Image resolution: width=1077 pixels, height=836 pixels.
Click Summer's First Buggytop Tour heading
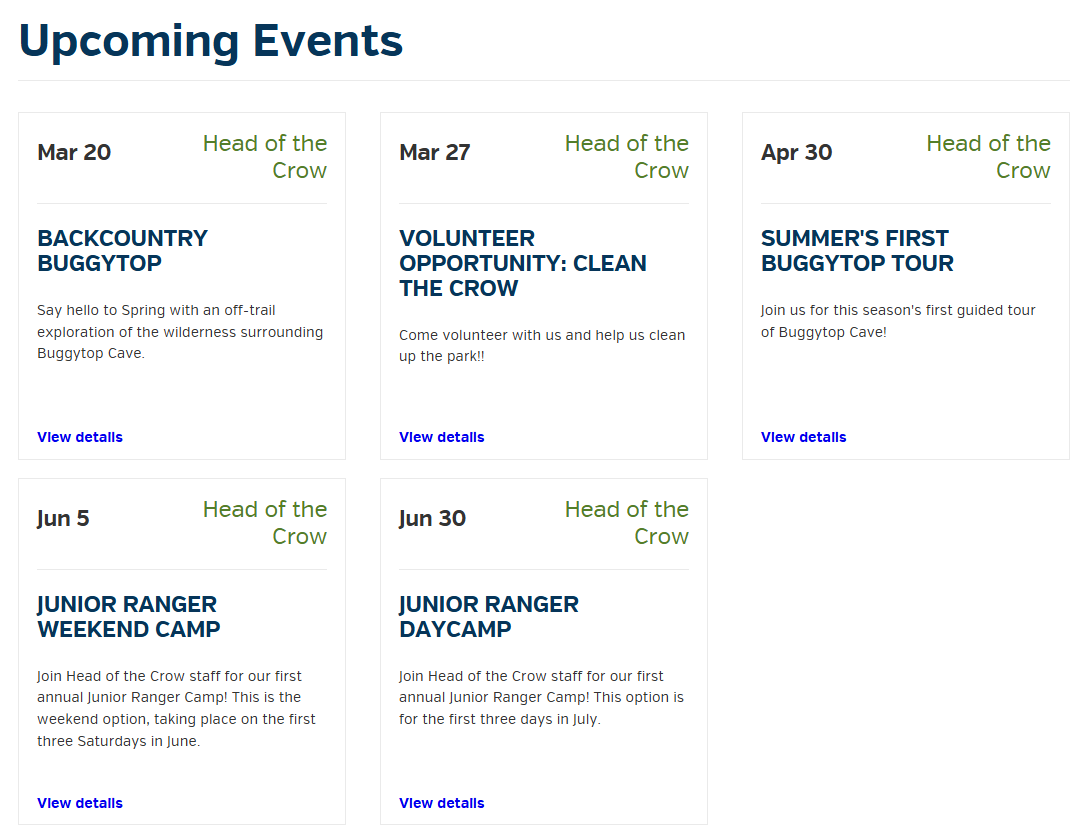[x=857, y=251]
